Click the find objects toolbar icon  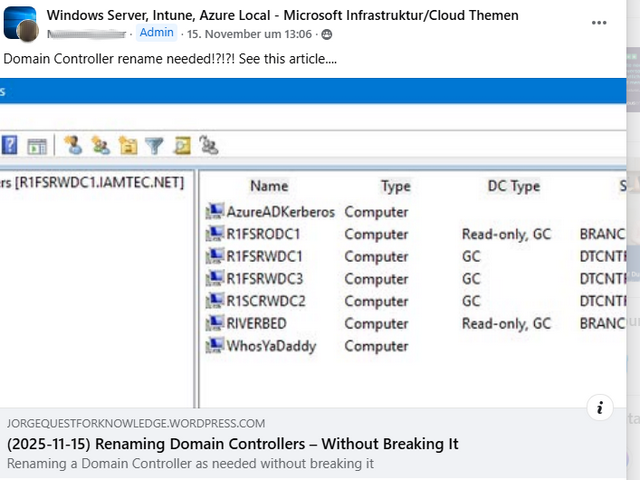pyautogui.click(x=182, y=146)
